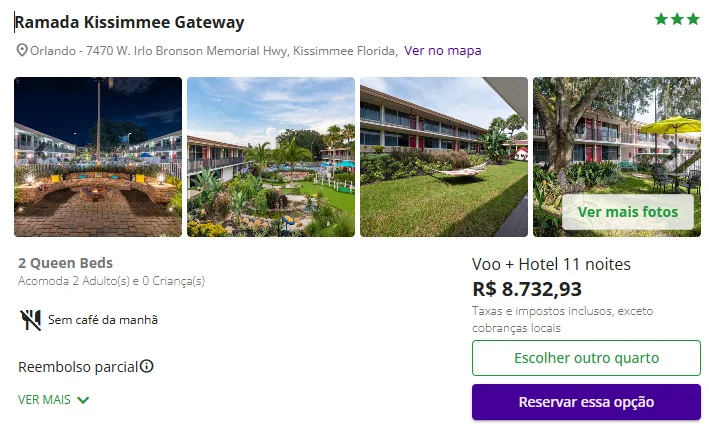The height and width of the screenshot is (431, 709).
Task: Click the Sem café da manhã label
Action: (103, 320)
